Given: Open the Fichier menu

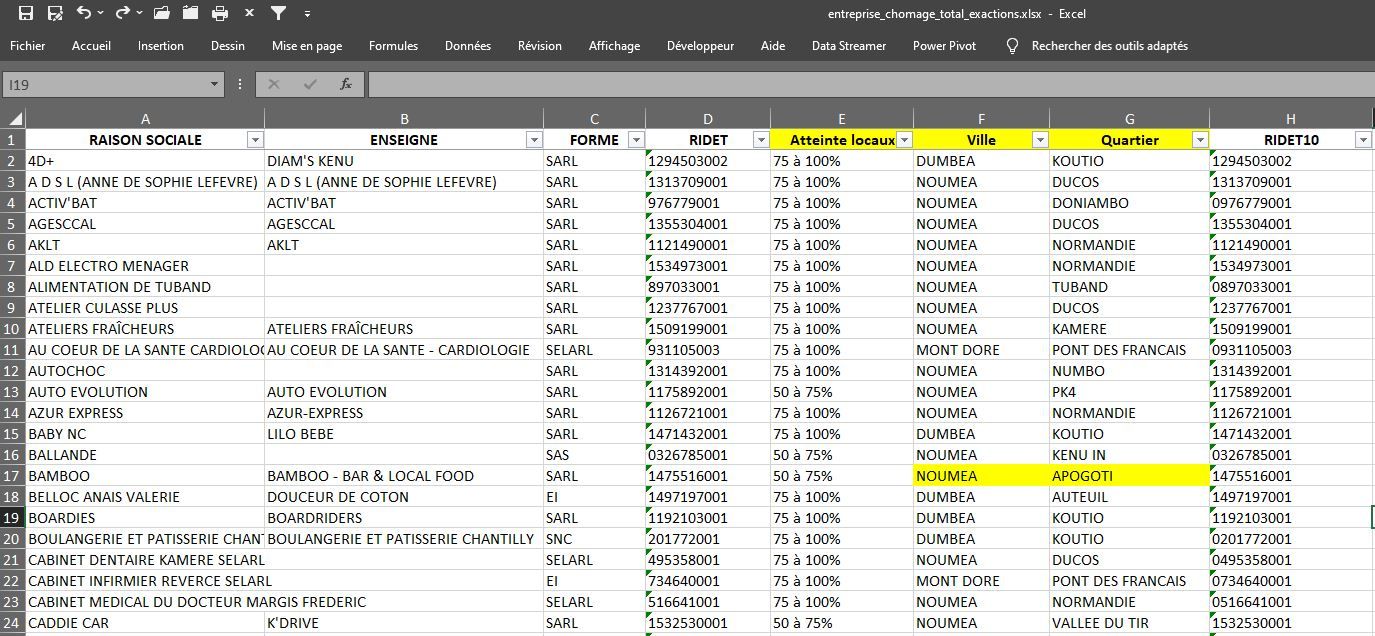Looking at the screenshot, I should click(27, 46).
